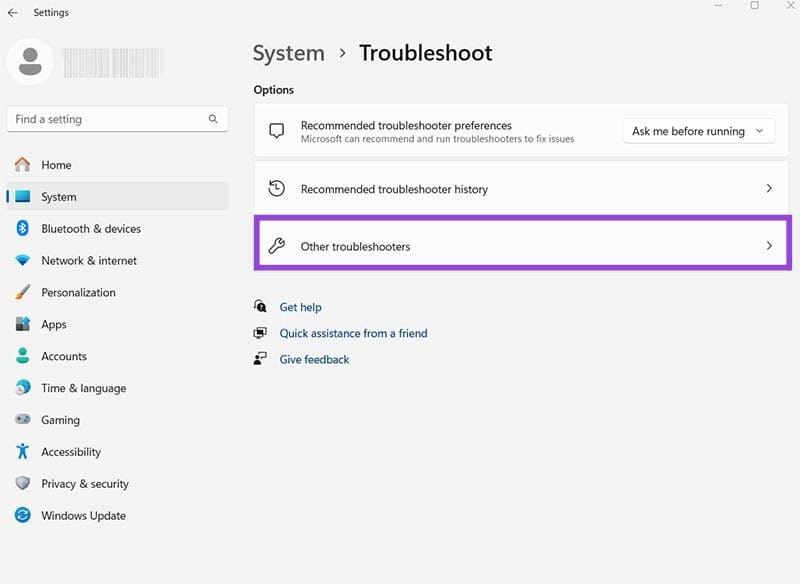Viewport: 800px width, 584px height.
Task: Open Network & internet settings
Action: pyautogui.click(x=117, y=260)
